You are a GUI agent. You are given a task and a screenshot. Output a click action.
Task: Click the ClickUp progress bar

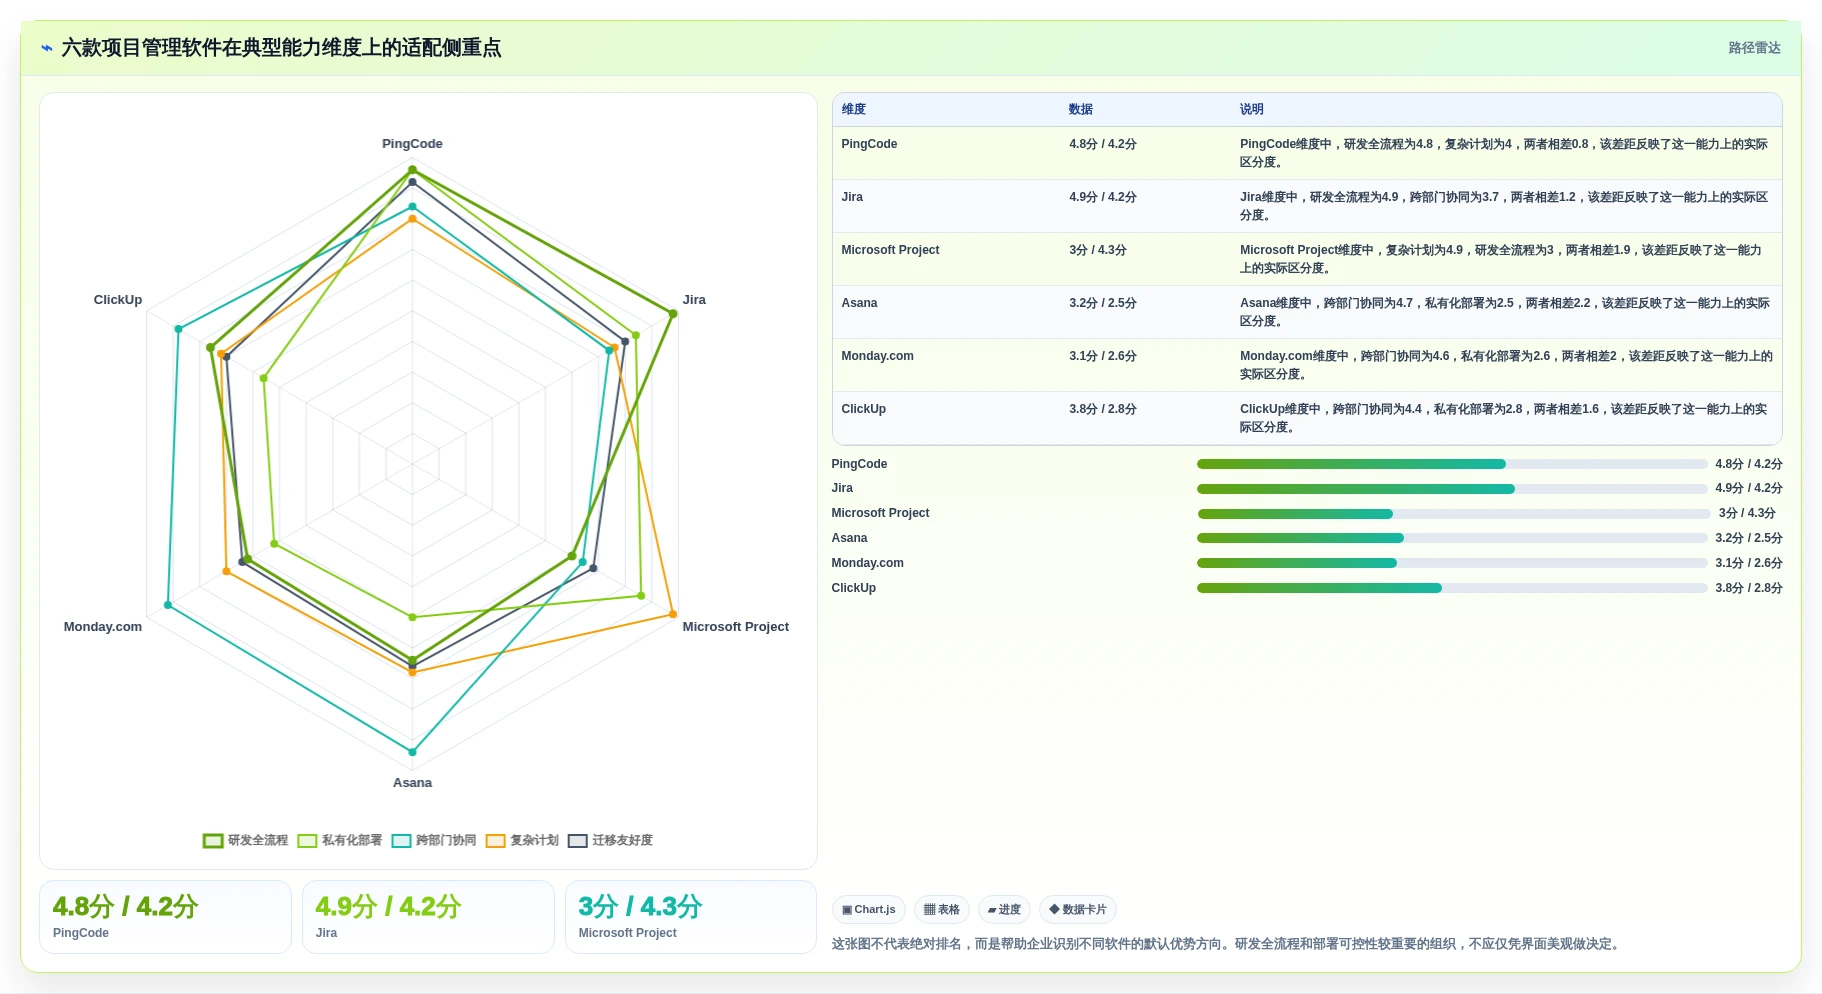pyautogui.click(x=1452, y=588)
